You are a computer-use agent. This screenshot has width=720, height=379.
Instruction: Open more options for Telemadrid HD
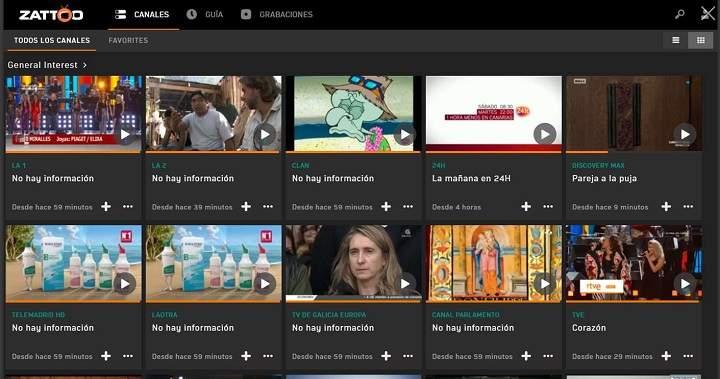pyautogui.click(x=128, y=356)
